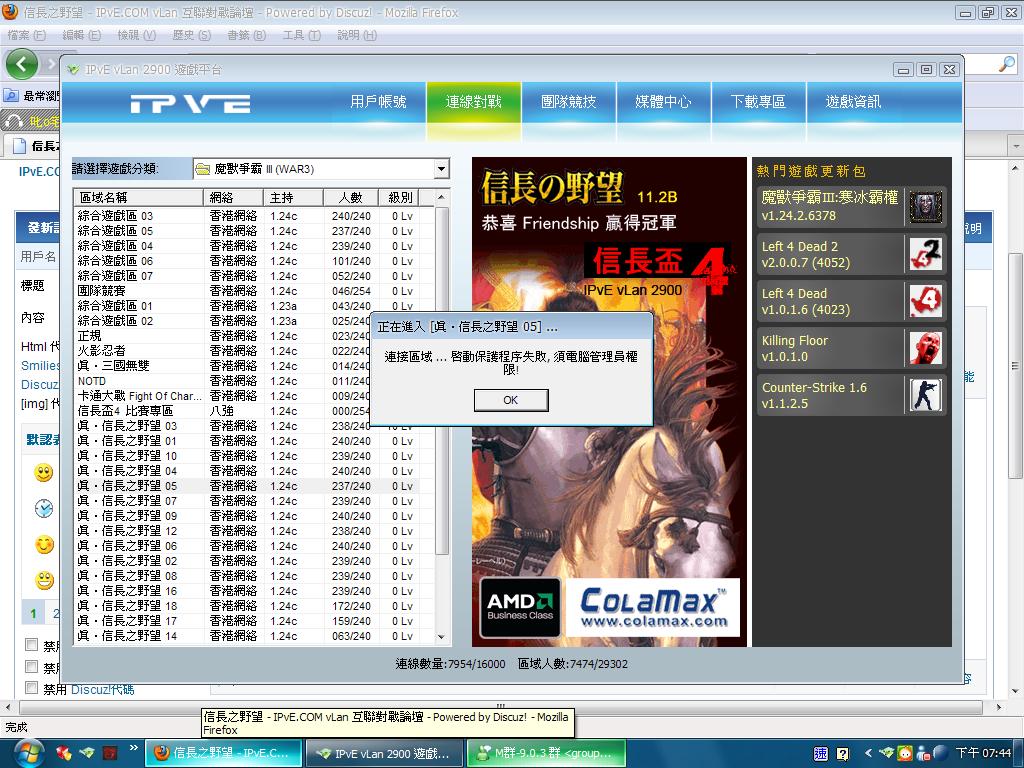Click the ColaMax www.colamax.com banner

pos(652,607)
